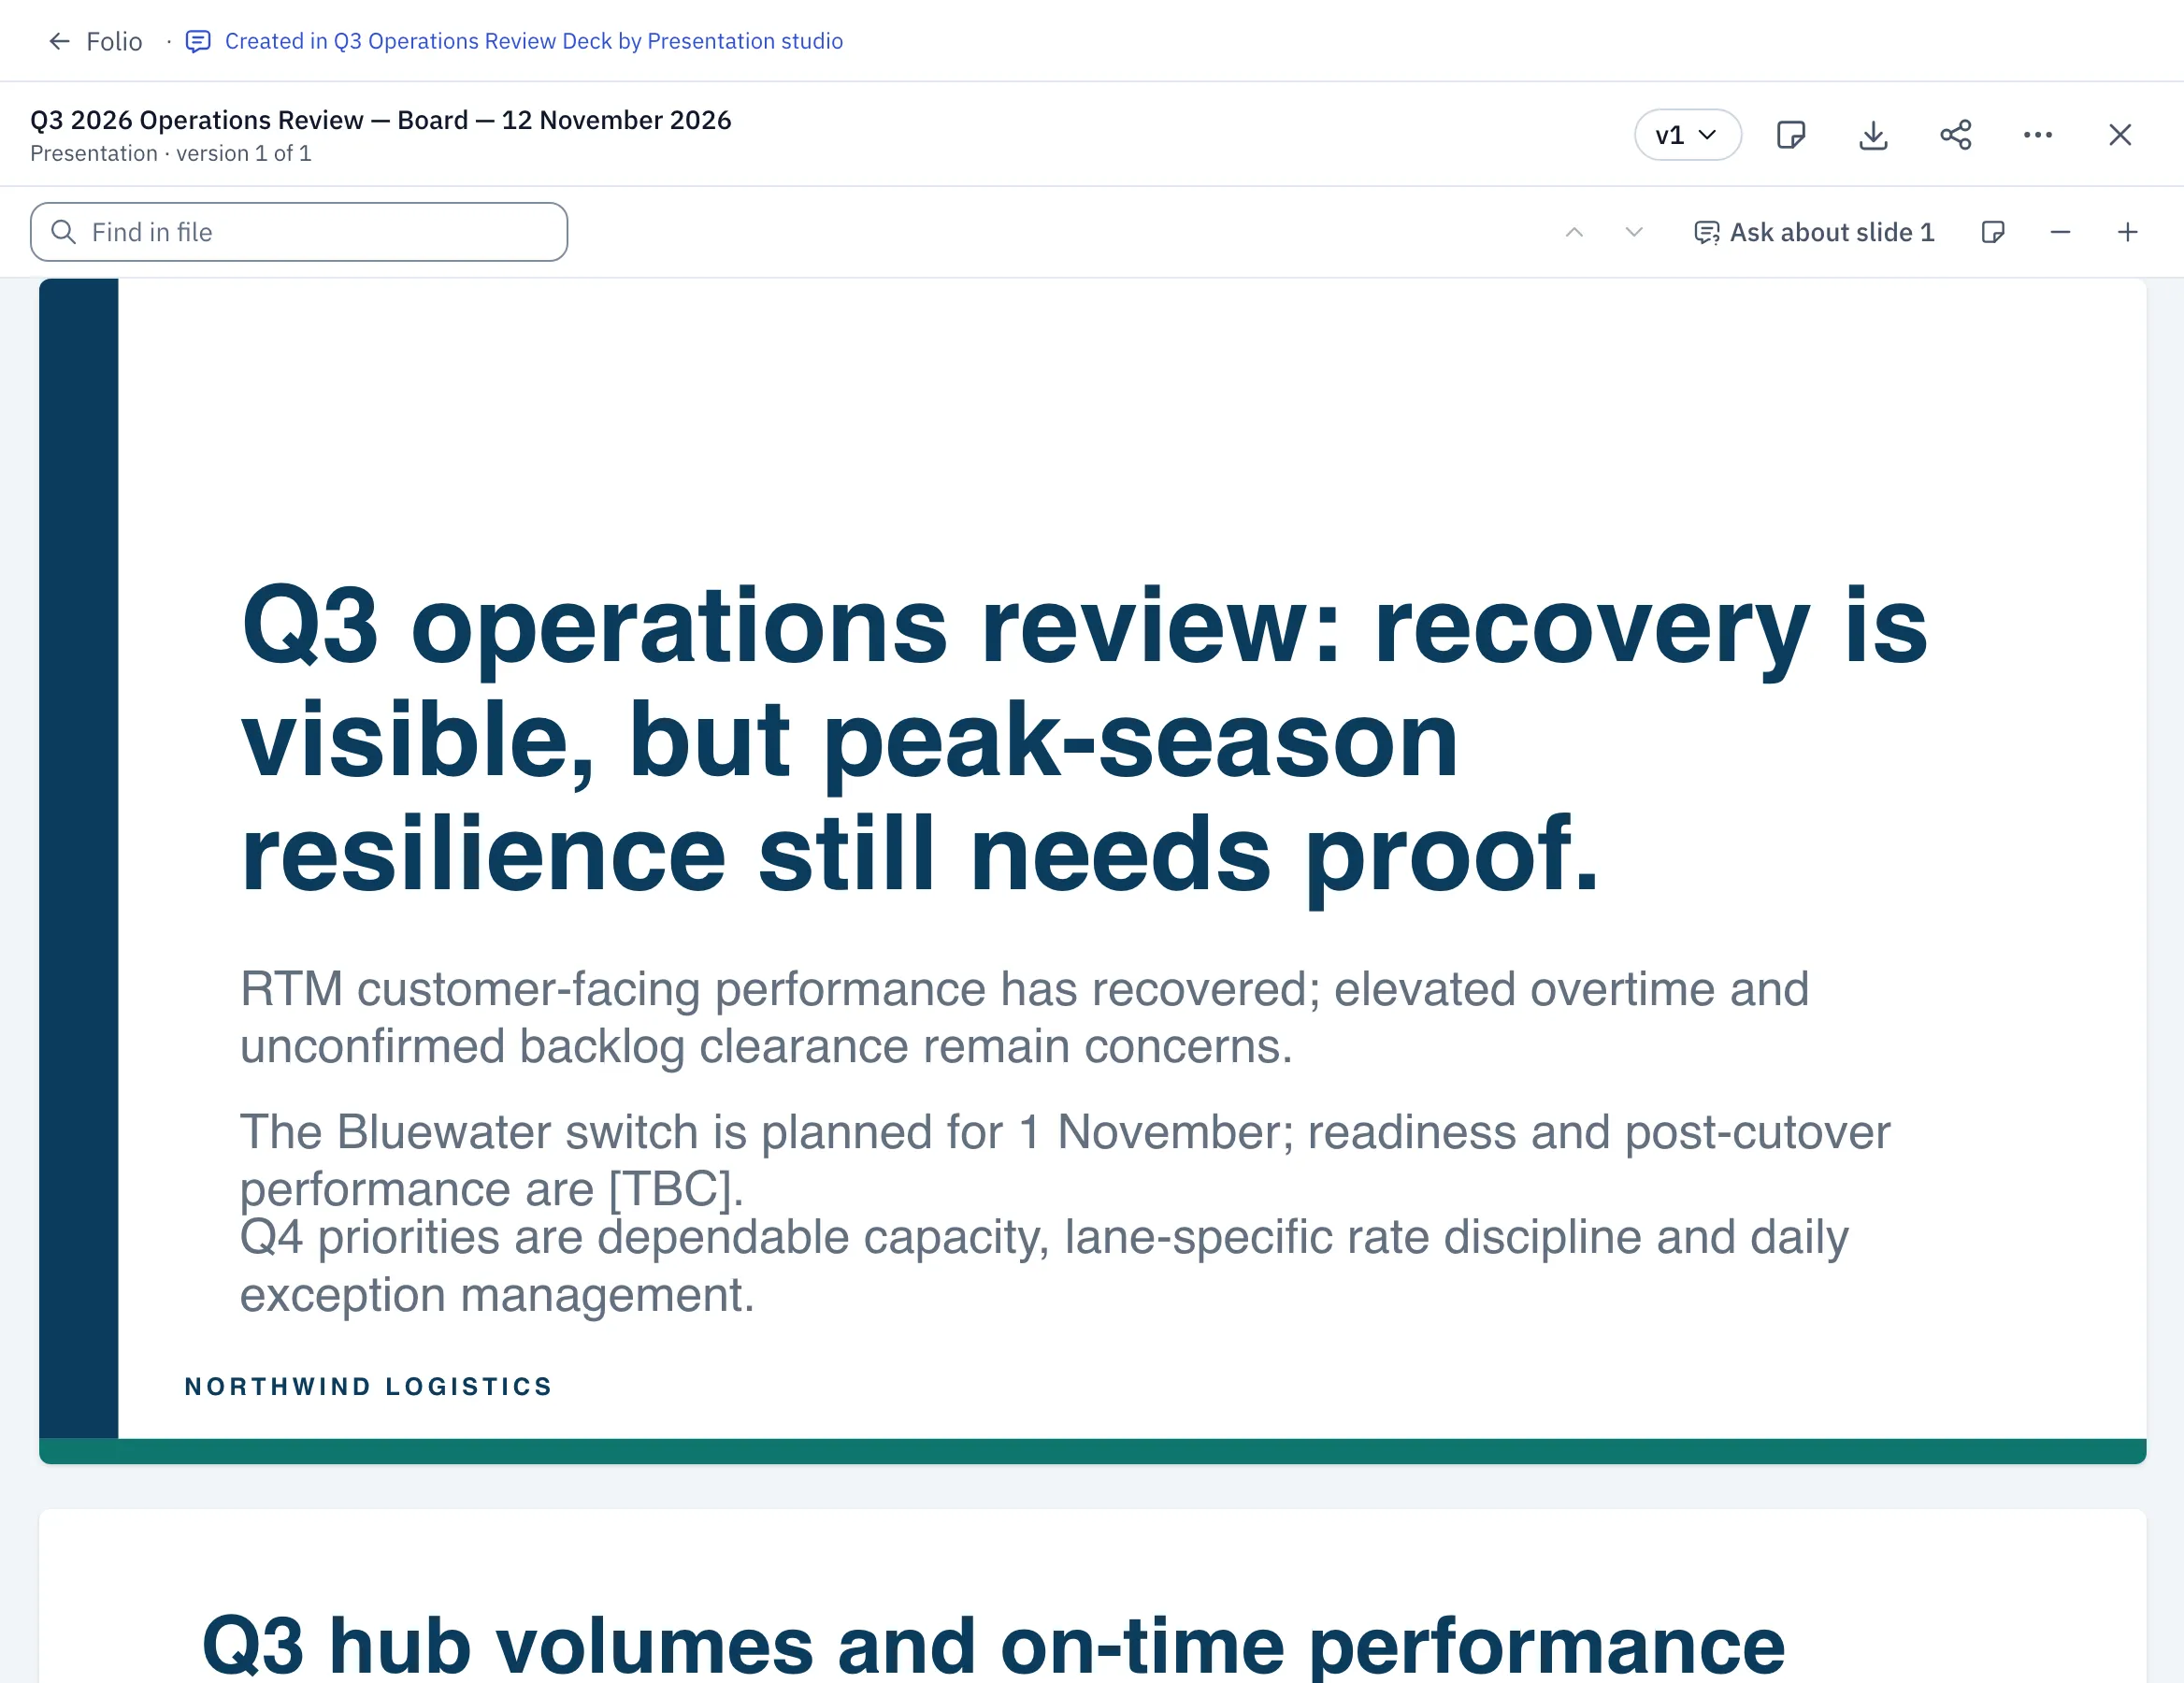Click the Folio breadcrumb label
The height and width of the screenshot is (1683, 2184).
coord(114,41)
